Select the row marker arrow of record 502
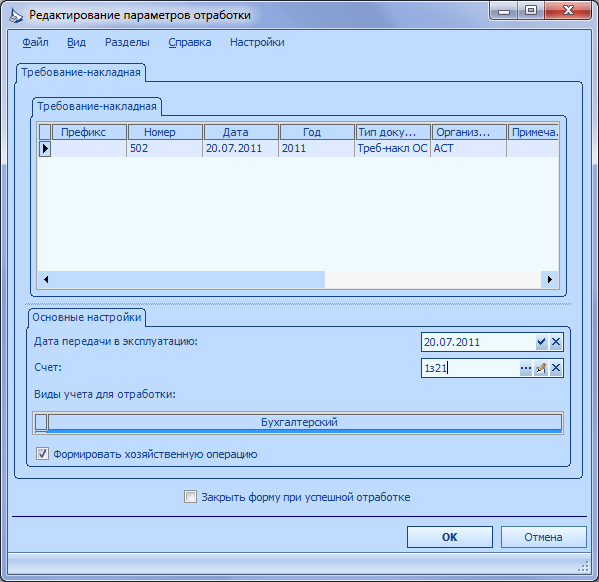599x582 pixels. coord(45,148)
